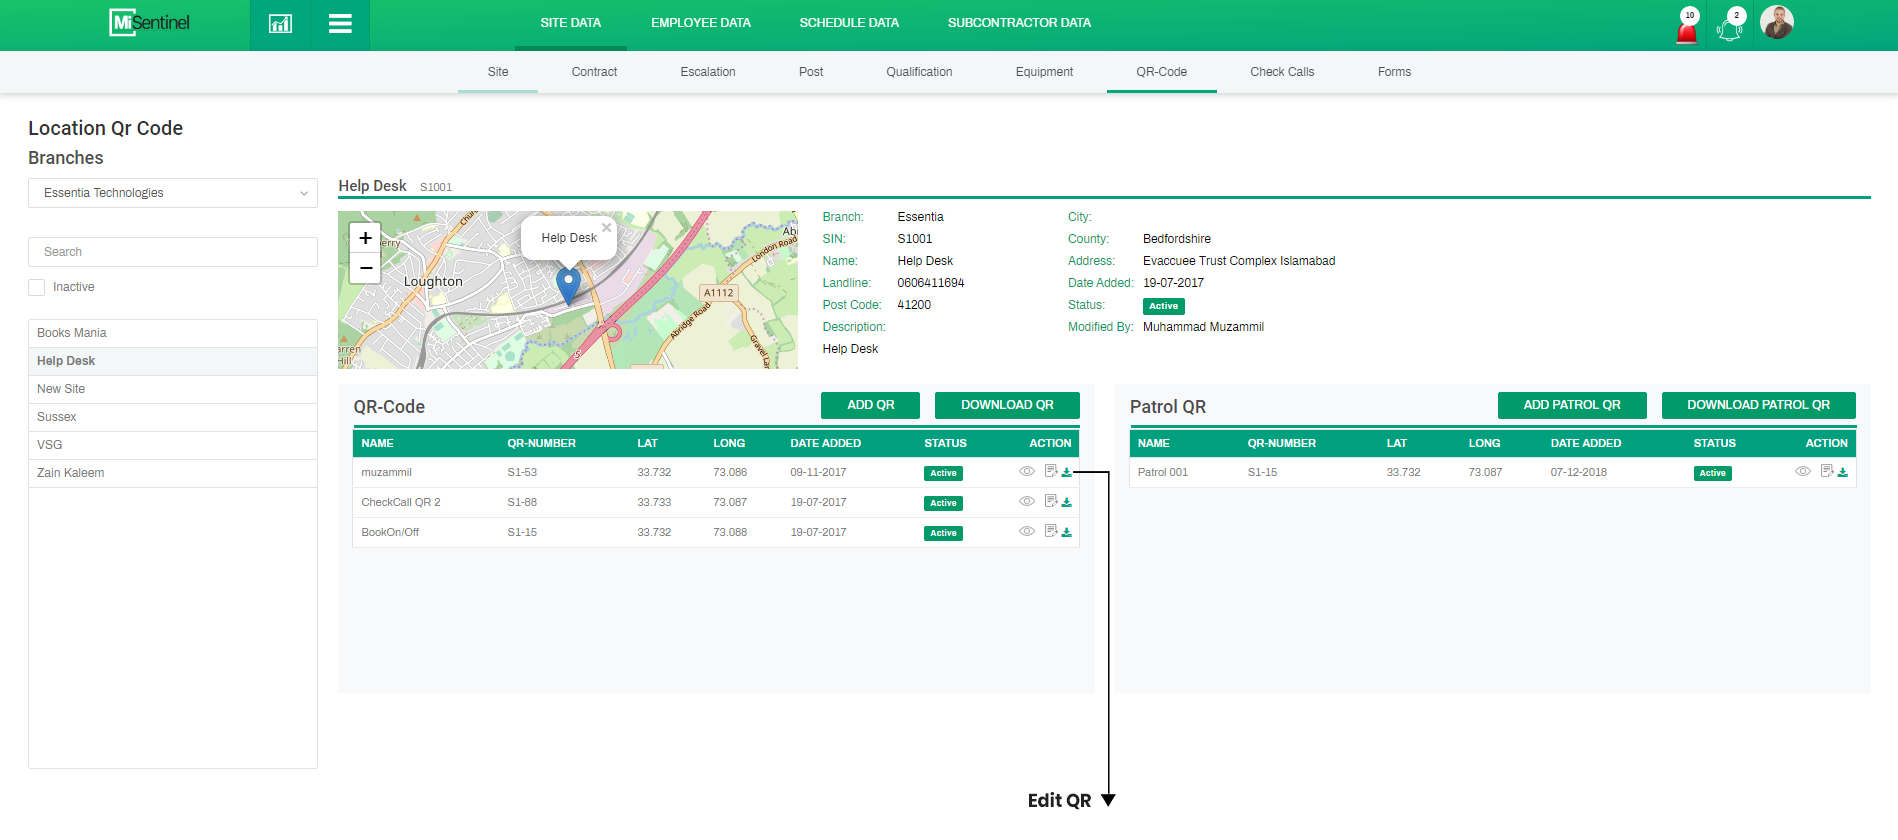
Task: Edit the muzammil QR entry
Action: 1050,471
